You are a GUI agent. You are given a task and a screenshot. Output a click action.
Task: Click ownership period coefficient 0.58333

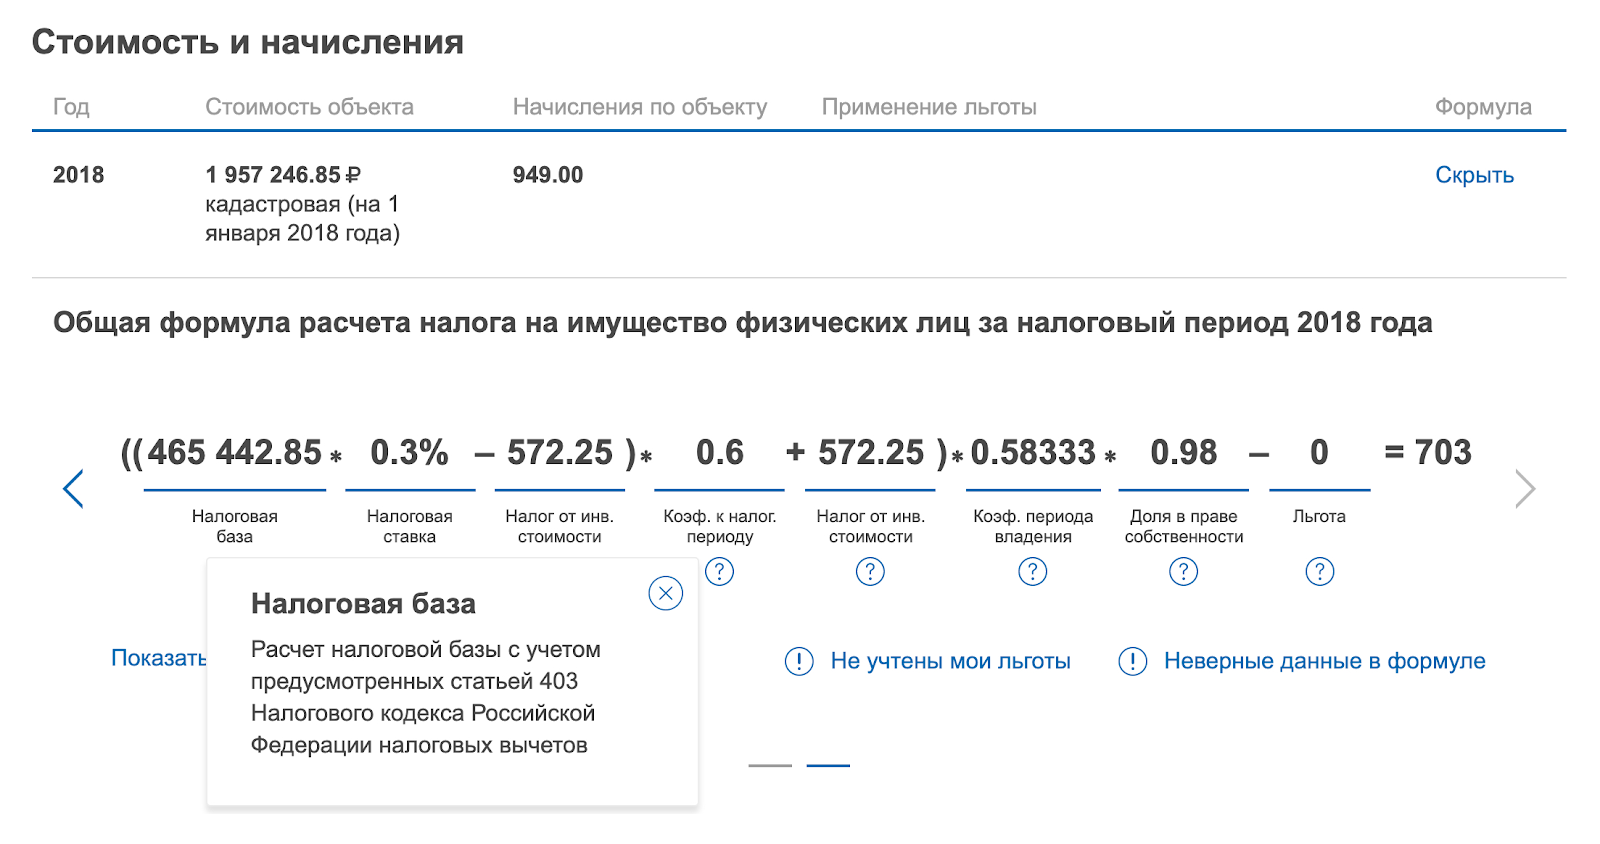tap(1033, 452)
